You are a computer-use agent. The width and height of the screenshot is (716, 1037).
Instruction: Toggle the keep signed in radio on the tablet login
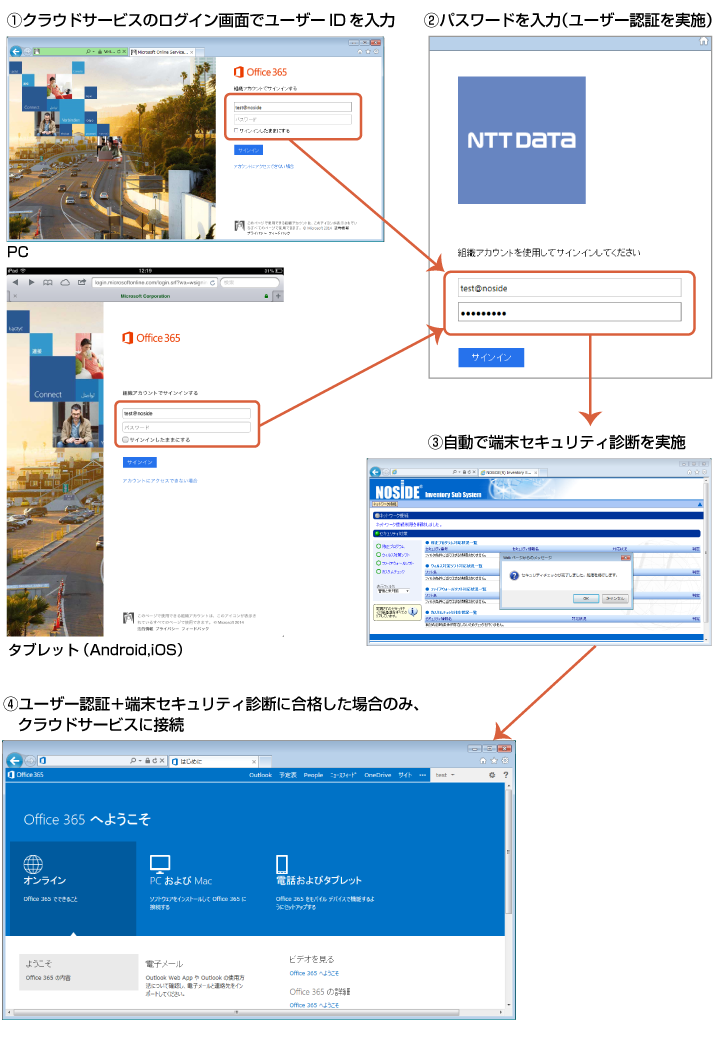click(126, 439)
